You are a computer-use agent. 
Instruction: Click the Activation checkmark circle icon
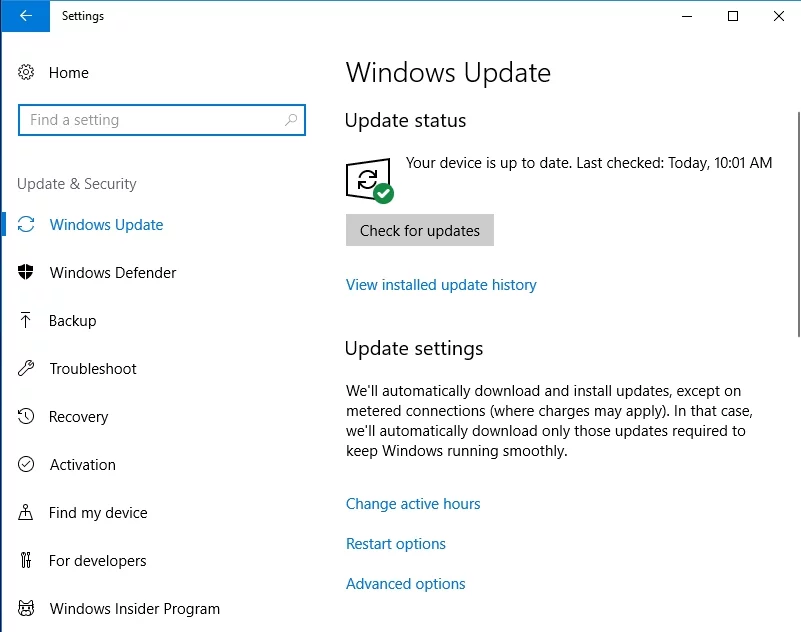26,464
